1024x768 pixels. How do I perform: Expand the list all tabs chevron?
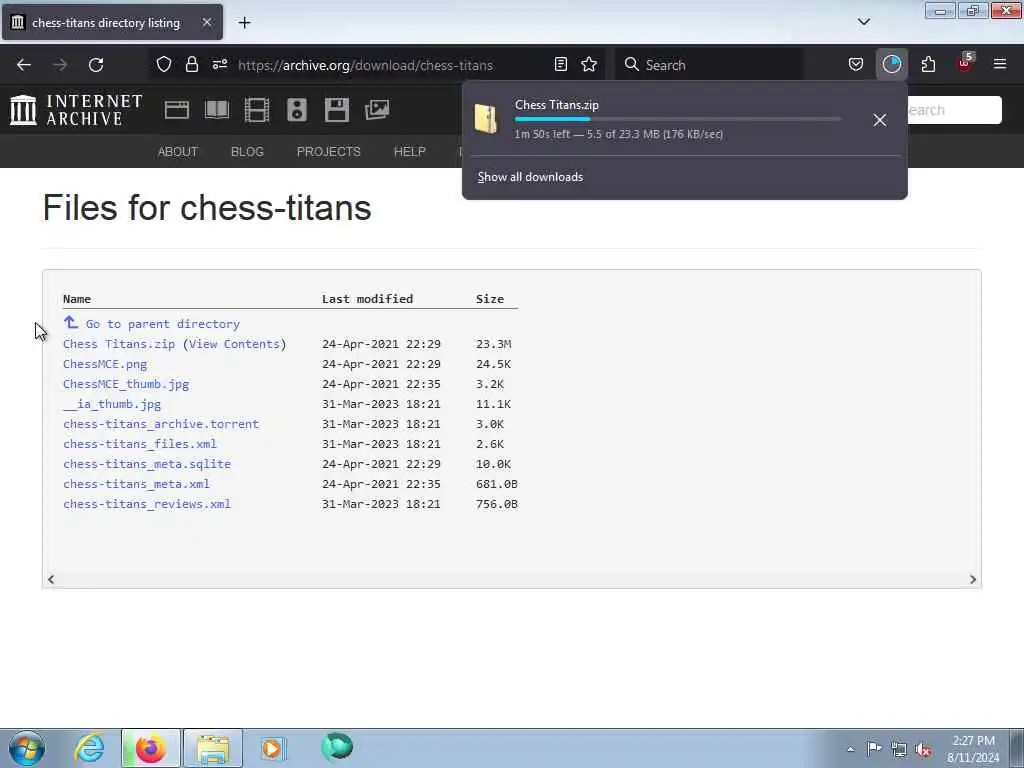click(x=863, y=22)
